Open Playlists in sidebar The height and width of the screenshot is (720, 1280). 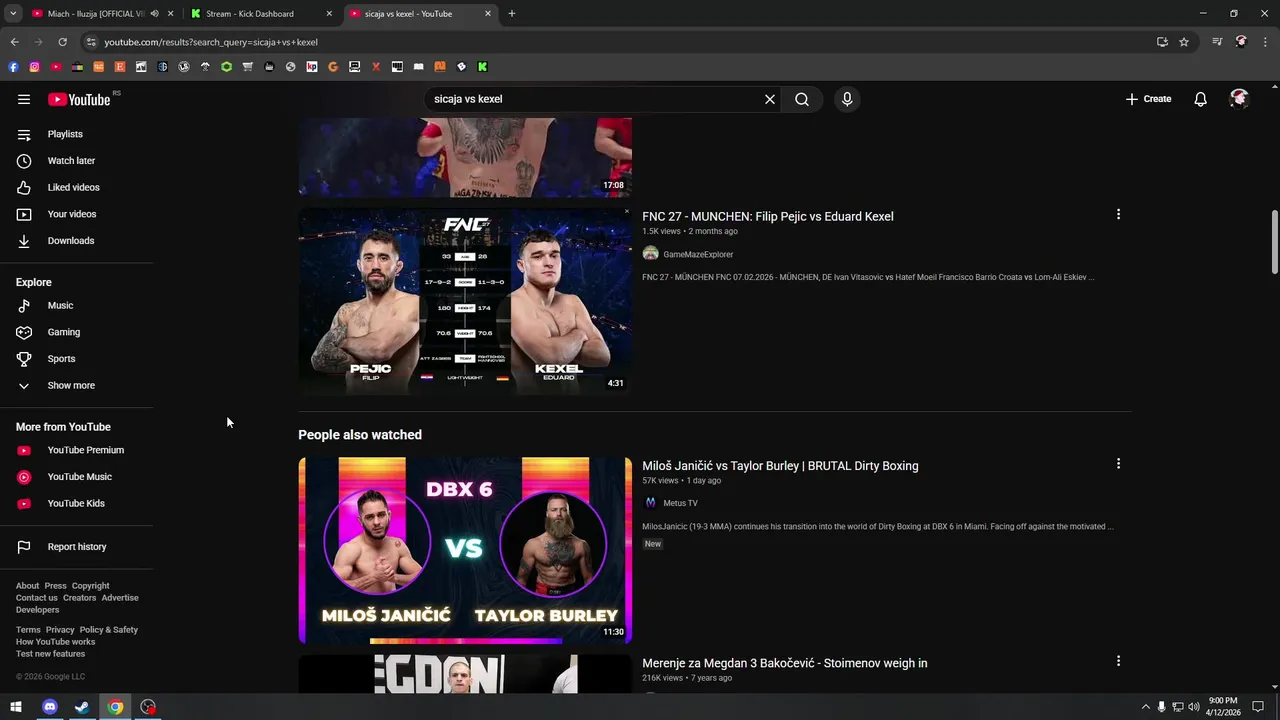point(65,134)
